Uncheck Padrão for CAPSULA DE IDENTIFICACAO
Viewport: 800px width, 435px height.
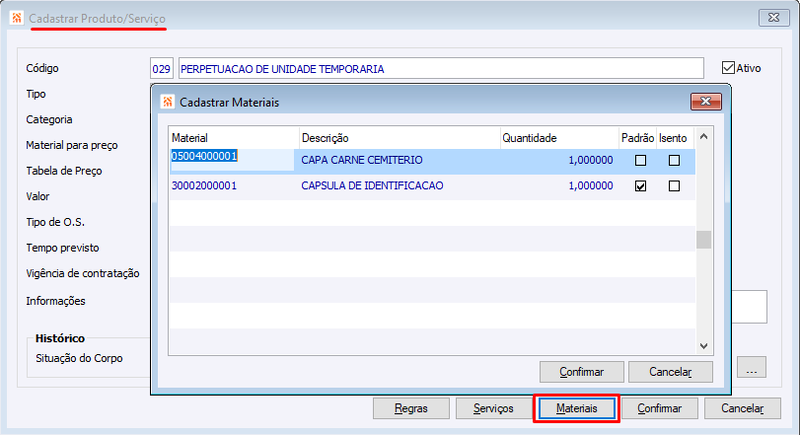640,186
